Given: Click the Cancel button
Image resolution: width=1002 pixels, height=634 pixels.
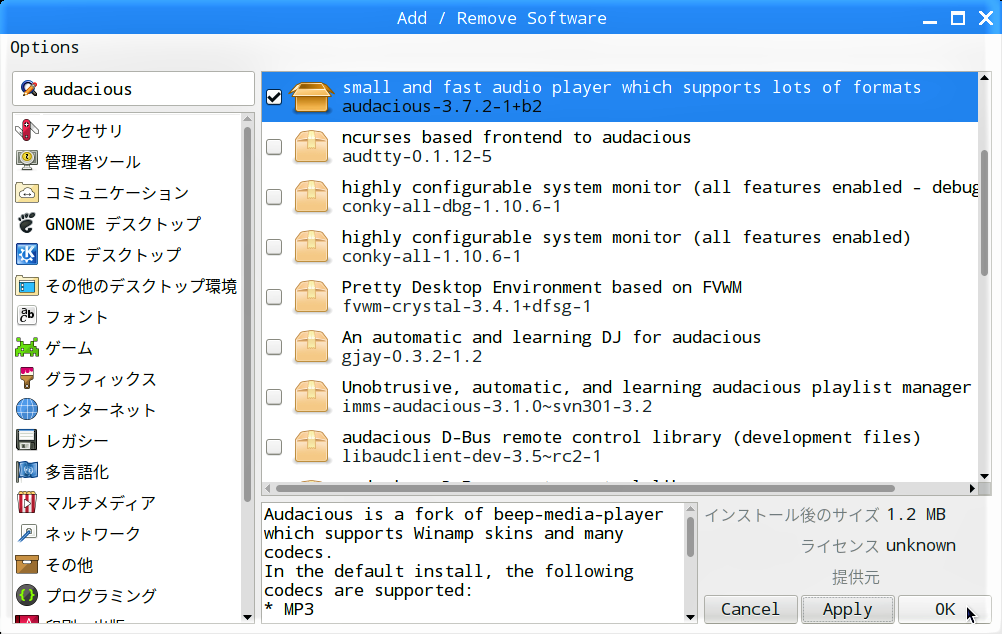Looking at the screenshot, I should click(x=750, y=609).
